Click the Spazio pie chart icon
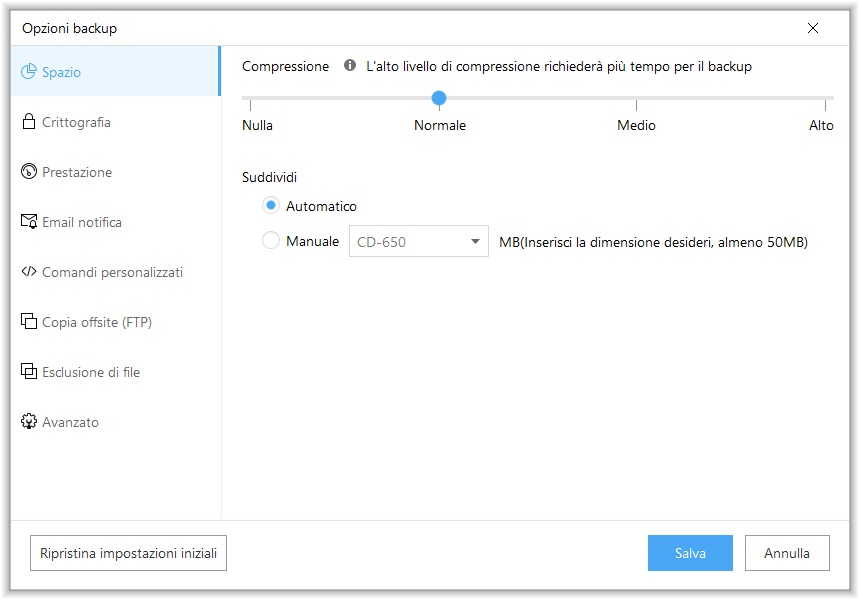The height and width of the screenshot is (600, 860). coord(29,72)
